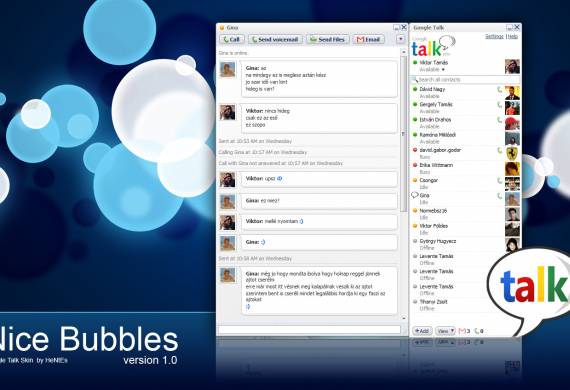Click the call icon next to david.gabor.godor

(x=499, y=150)
